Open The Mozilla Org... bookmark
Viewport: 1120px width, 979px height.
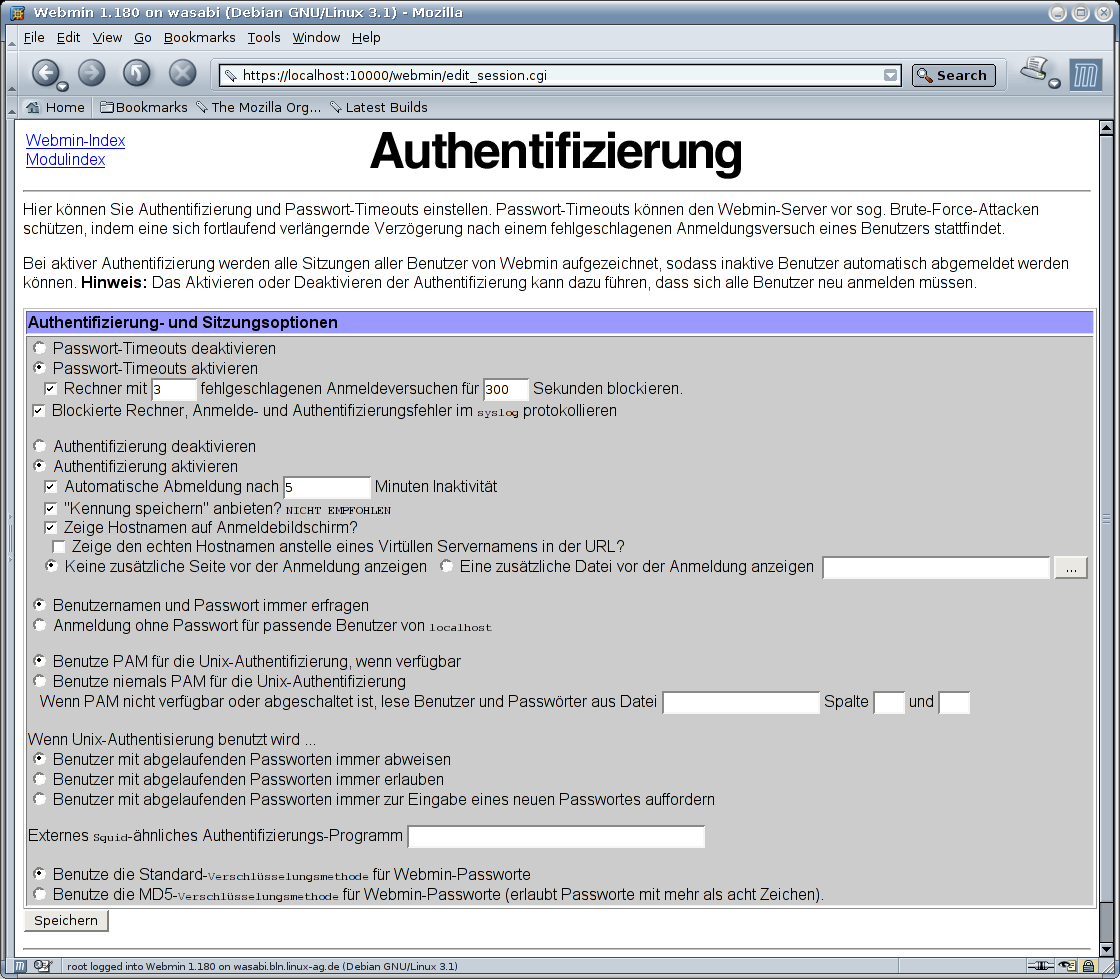pos(258,107)
